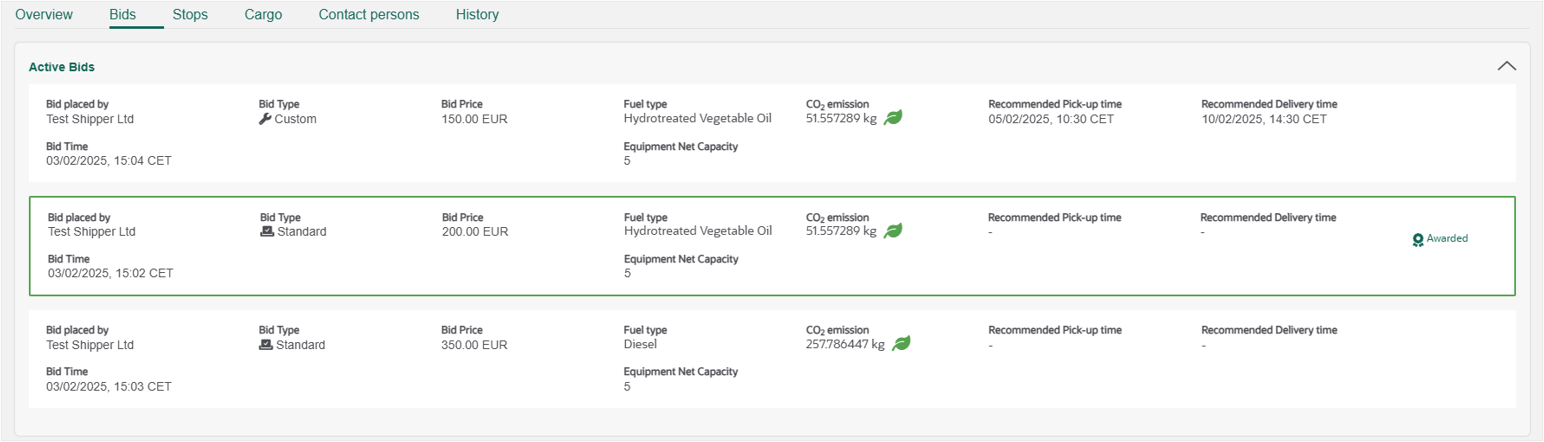1544x442 pixels.
Task: Go to the Contact persons tab
Action: [369, 15]
